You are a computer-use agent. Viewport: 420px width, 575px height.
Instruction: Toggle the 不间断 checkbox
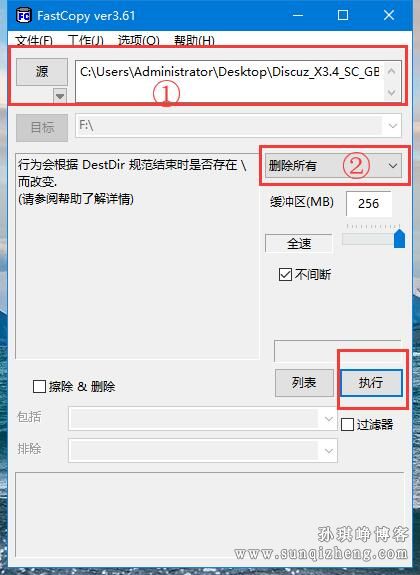click(285, 274)
